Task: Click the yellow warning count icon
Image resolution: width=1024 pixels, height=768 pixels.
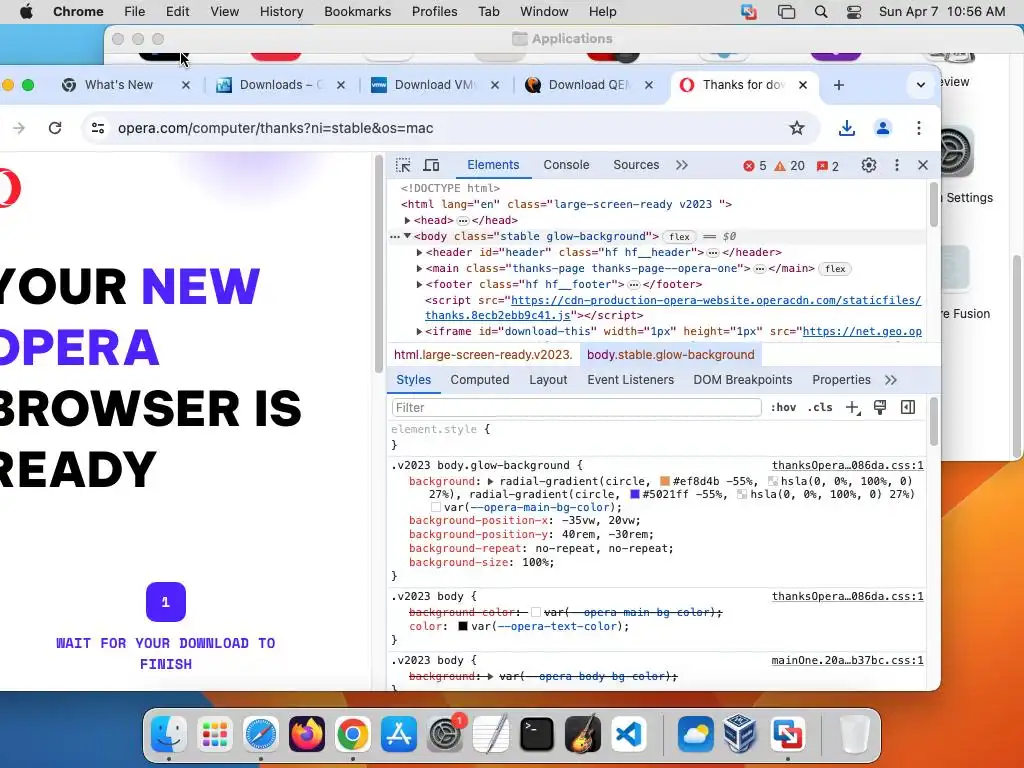Action: (x=780, y=166)
